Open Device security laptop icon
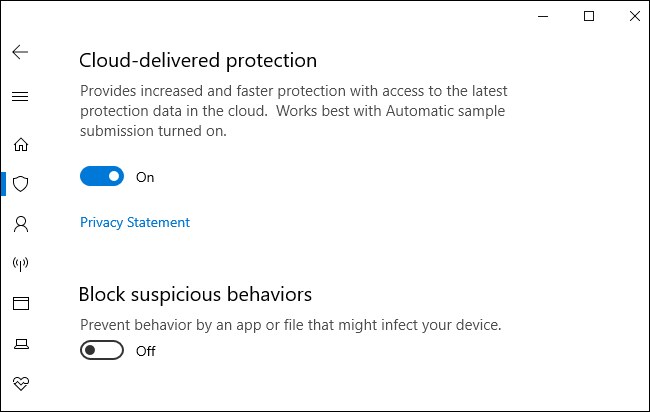Viewport: 650px width, 412px height. coord(21,344)
